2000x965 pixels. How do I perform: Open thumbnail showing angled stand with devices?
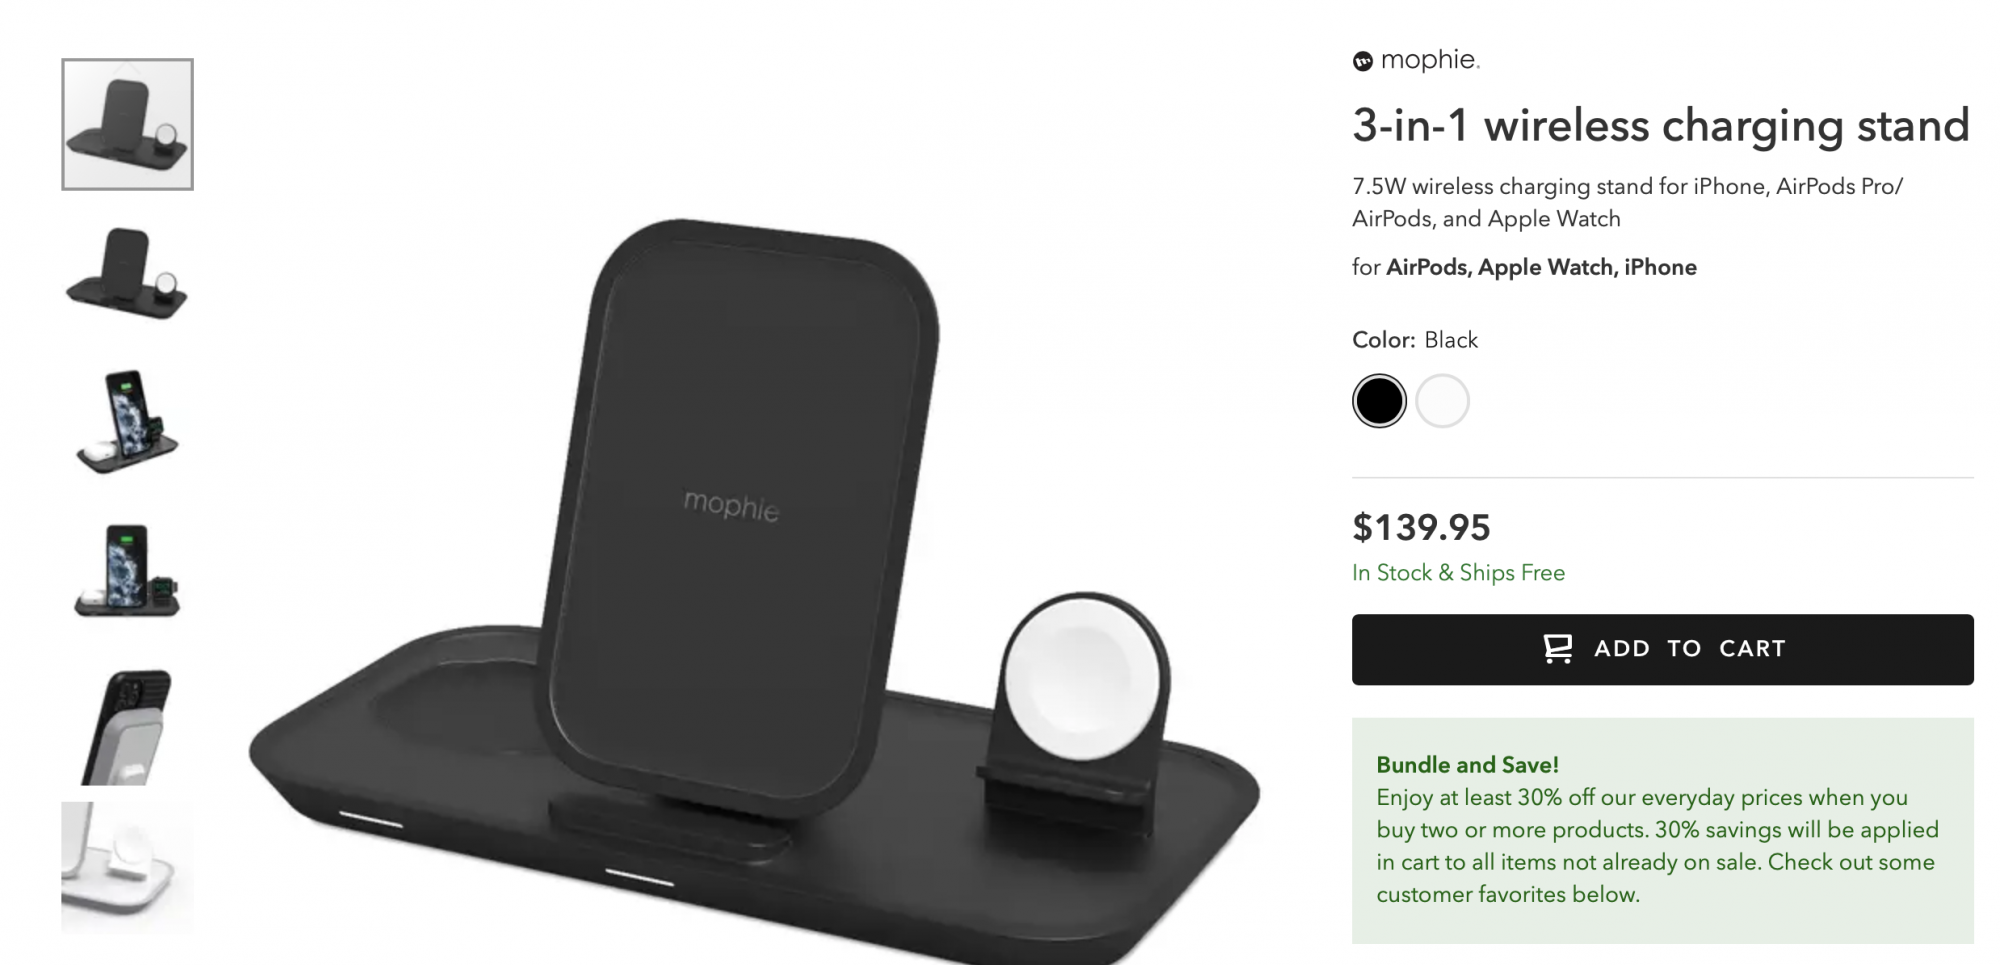[127, 421]
